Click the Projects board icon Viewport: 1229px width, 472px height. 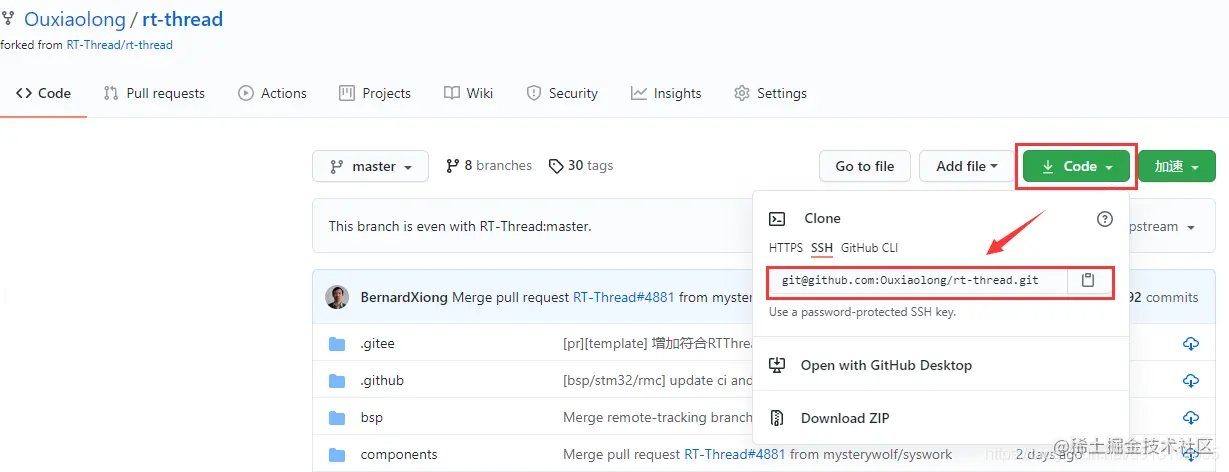(x=347, y=93)
